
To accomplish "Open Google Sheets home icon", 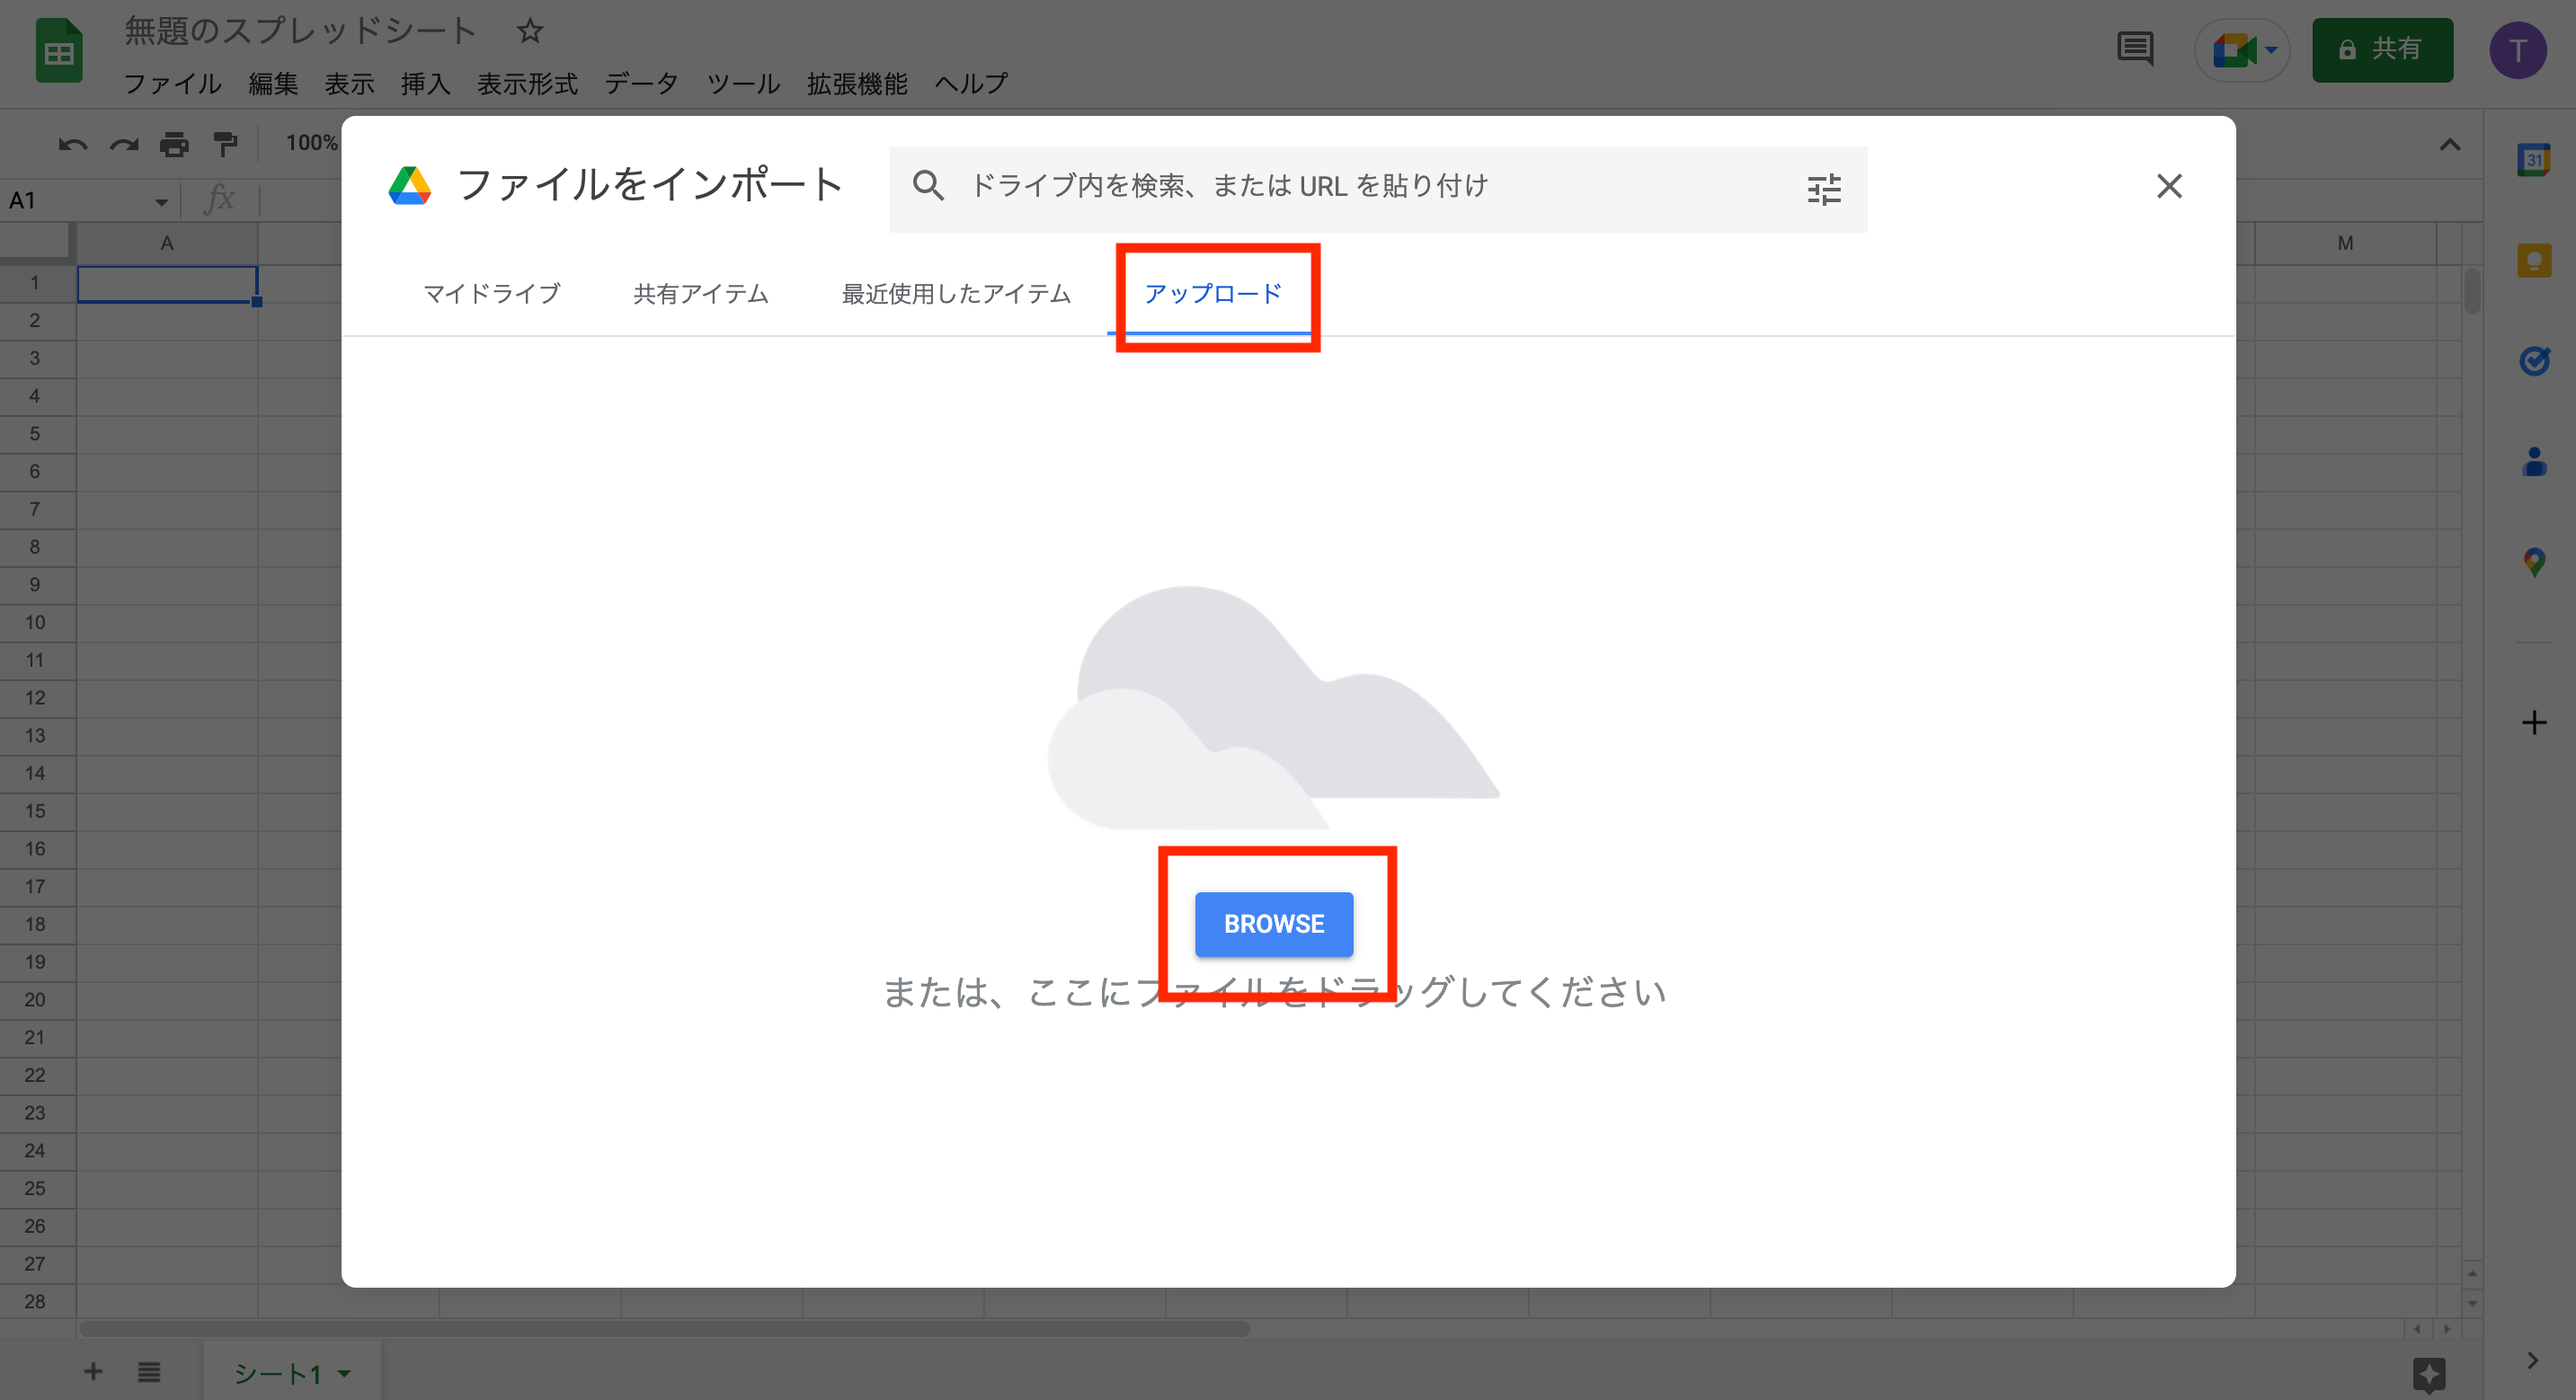I will point(59,51).
